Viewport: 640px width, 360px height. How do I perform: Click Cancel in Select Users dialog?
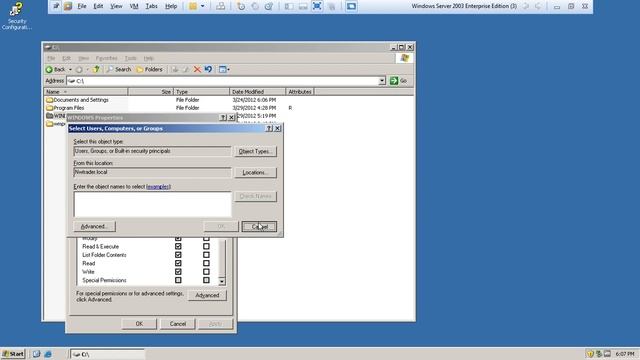(x=259, y=227)
